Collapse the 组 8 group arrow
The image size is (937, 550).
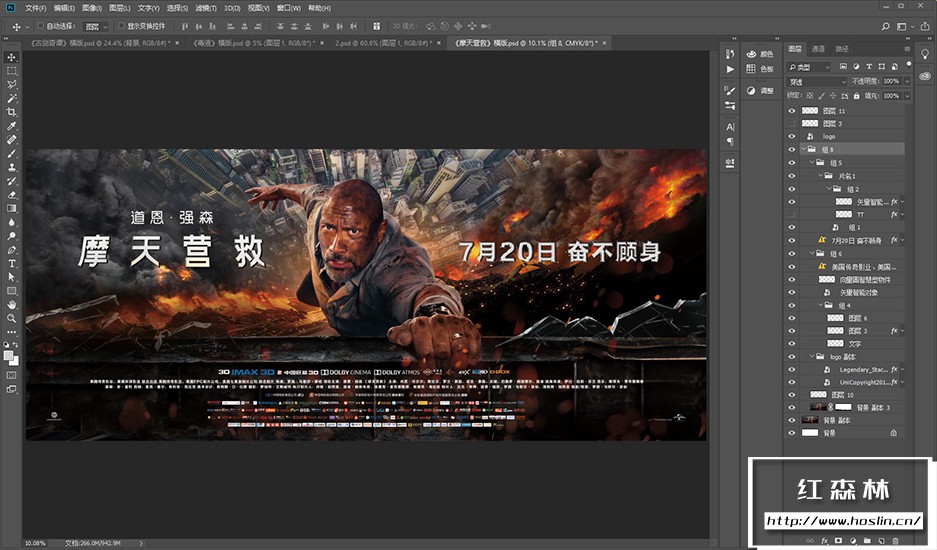click(x=804, y=149)
